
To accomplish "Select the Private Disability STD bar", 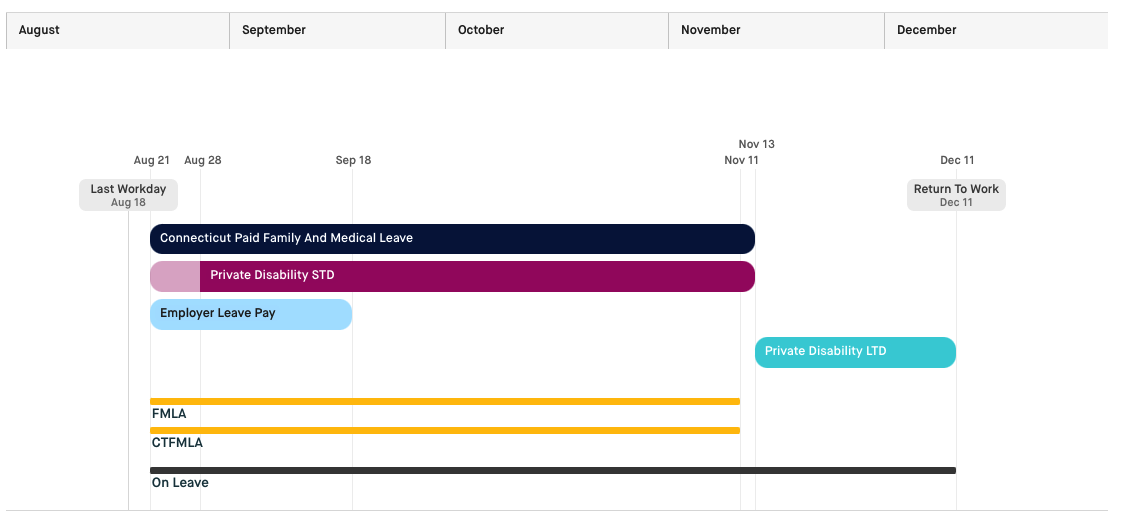I will coord(477,276).
